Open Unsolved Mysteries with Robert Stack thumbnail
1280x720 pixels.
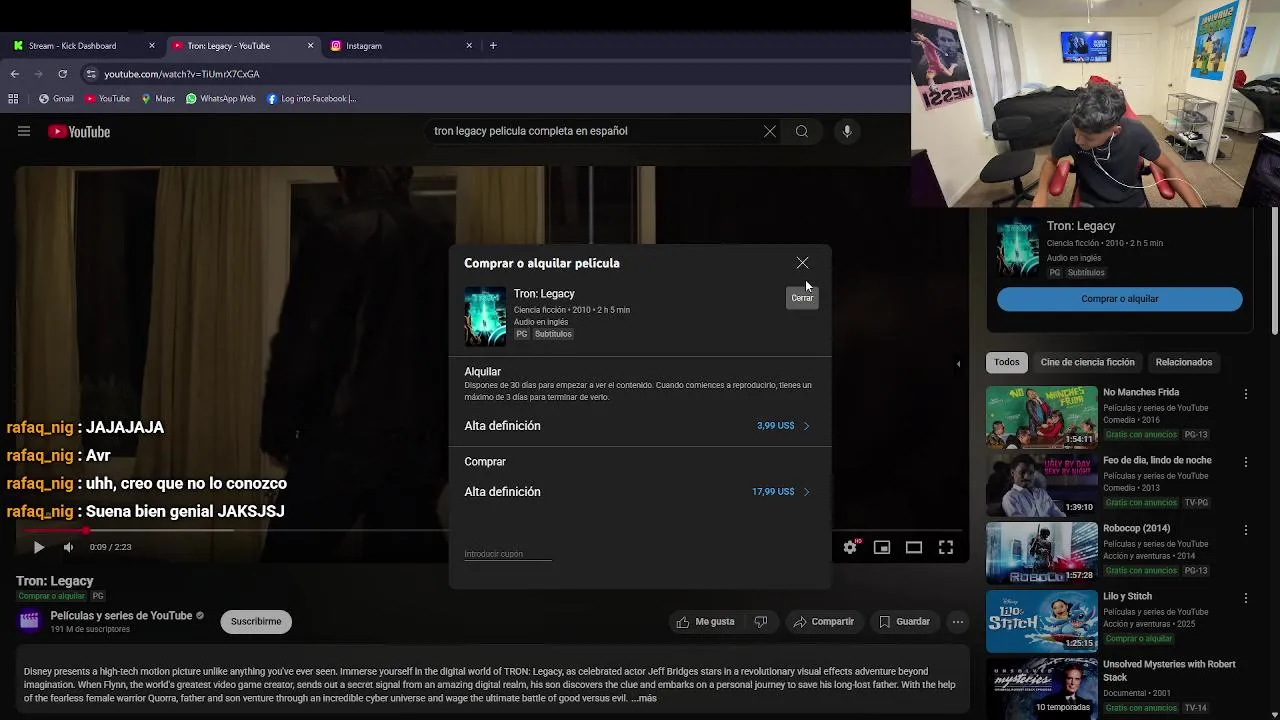coord(1042,689)
